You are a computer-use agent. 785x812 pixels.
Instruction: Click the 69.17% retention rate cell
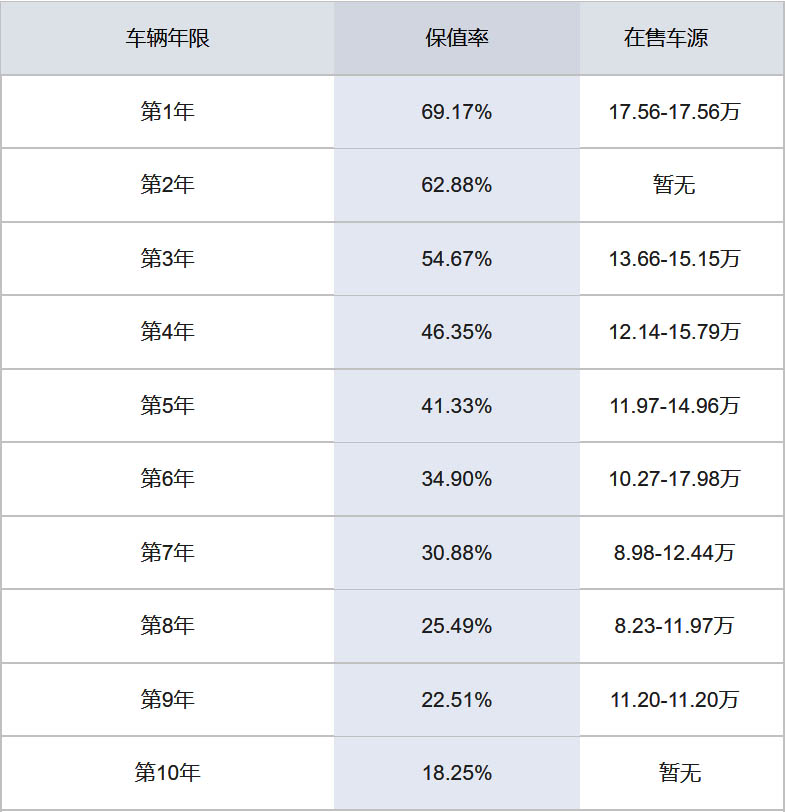(x=456, y=113)
